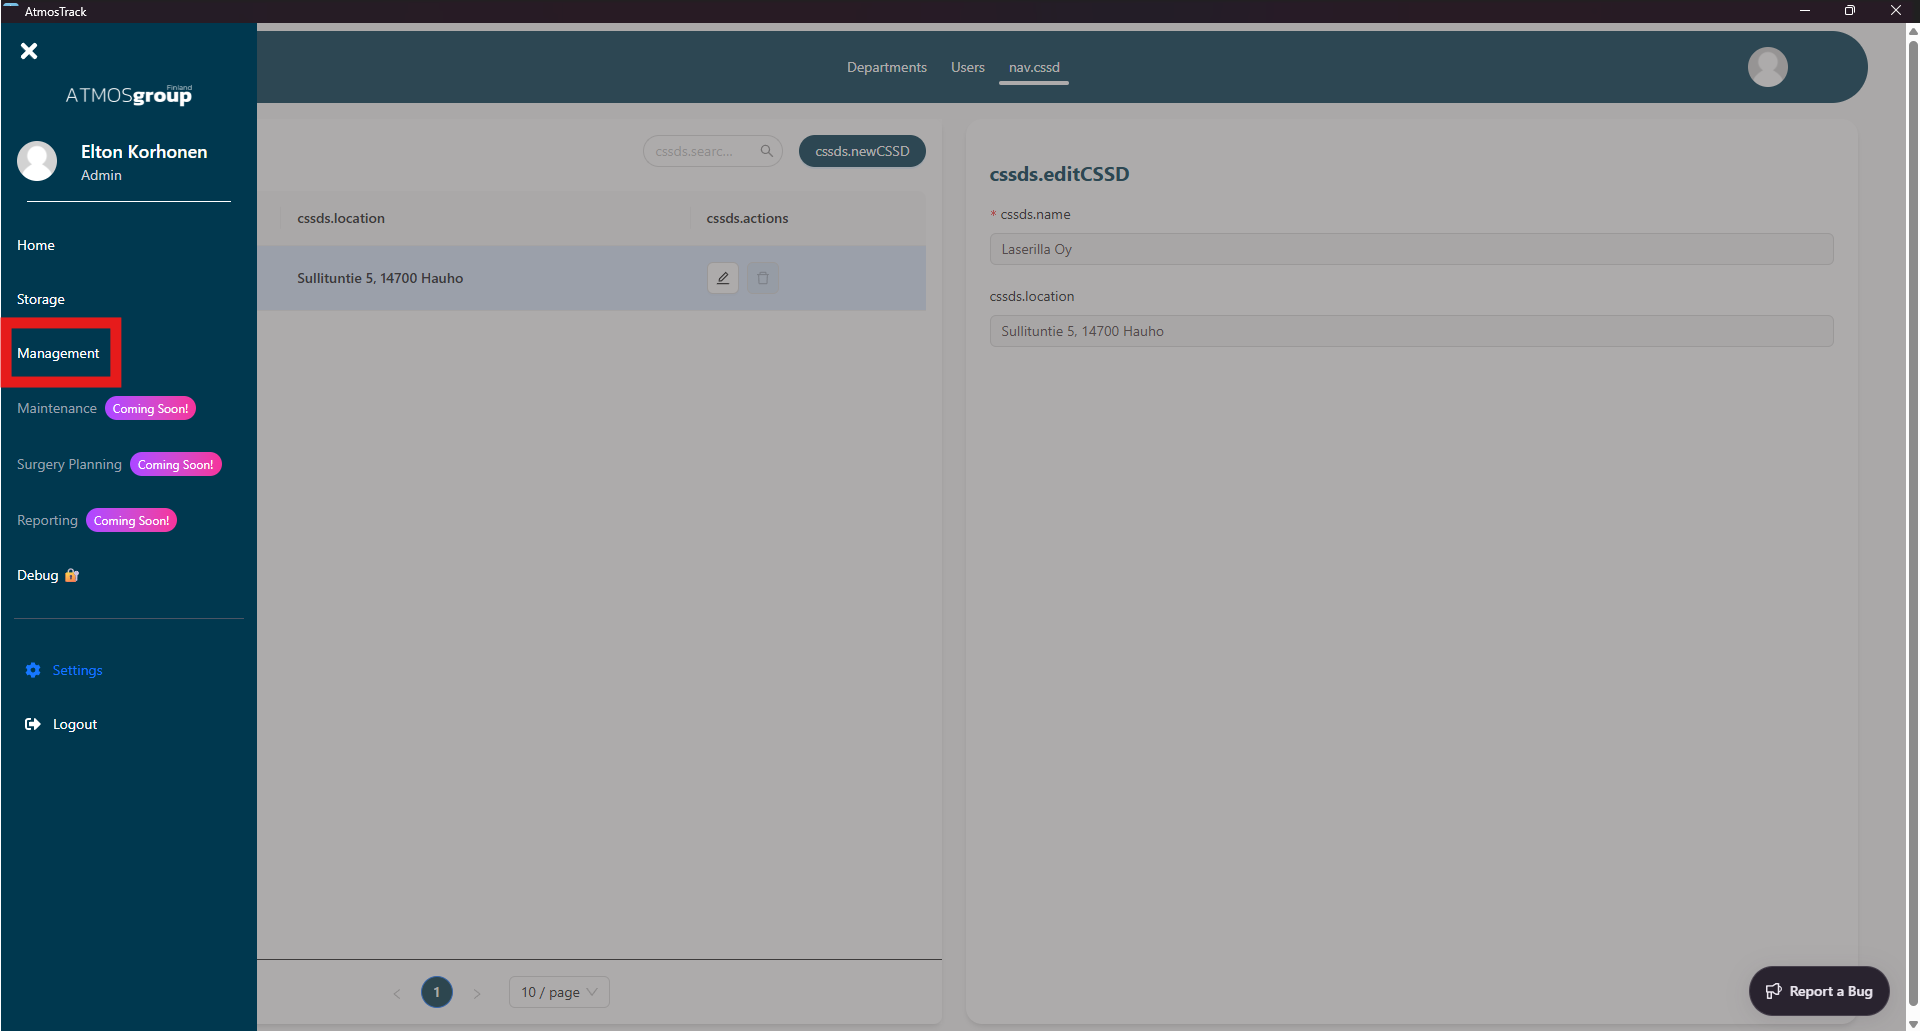This screenshot has width=1920, height=1031.
Task: Click the Debug lock icon
Action: pyautogui.click(x=72, y=575)
